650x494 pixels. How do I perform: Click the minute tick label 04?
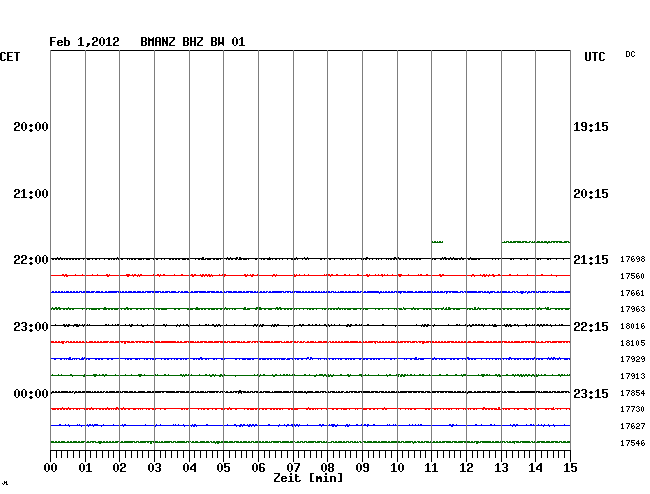(189, 468)
